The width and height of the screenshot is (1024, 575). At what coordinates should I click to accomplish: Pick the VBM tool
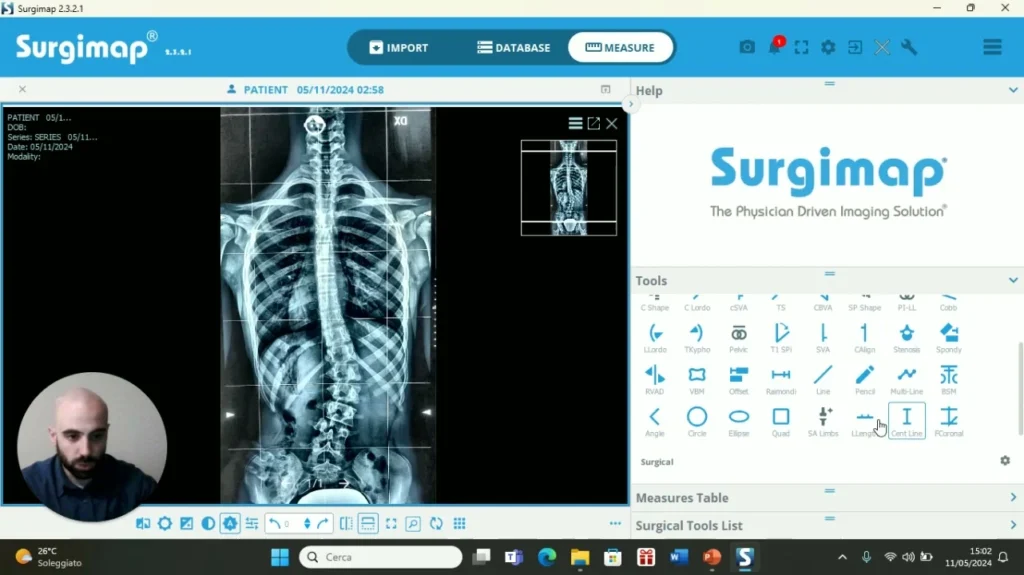(x=697, y=380)
